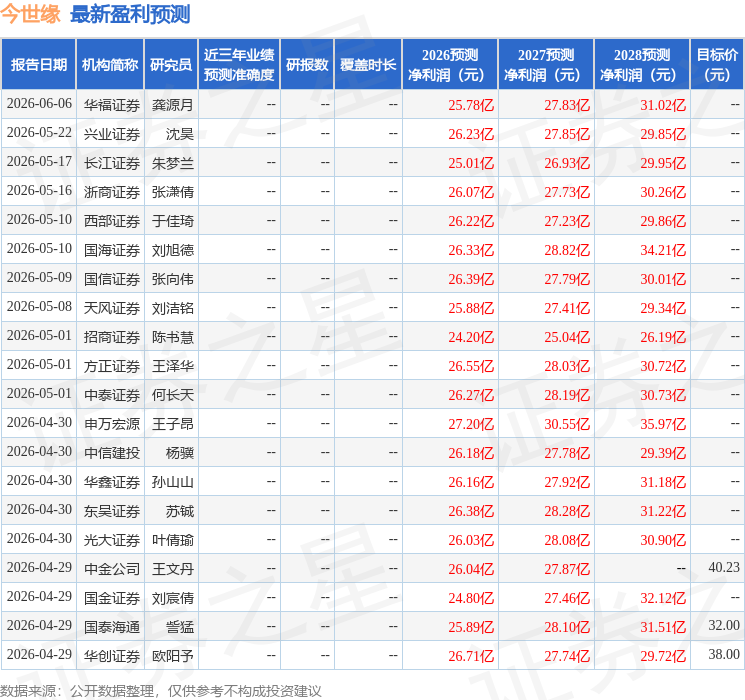
Task: Click the 研究员 column header
Action: click(171, 65)
